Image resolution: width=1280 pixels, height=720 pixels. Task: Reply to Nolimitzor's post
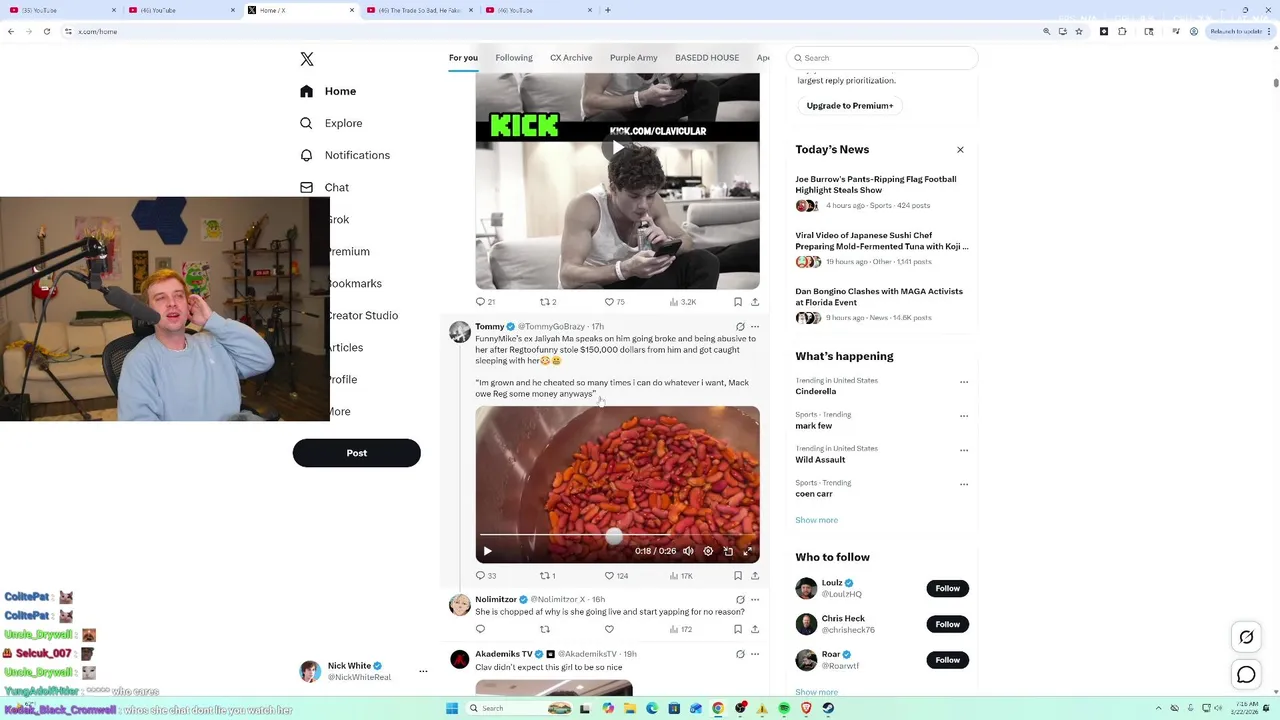coord(480,630)
